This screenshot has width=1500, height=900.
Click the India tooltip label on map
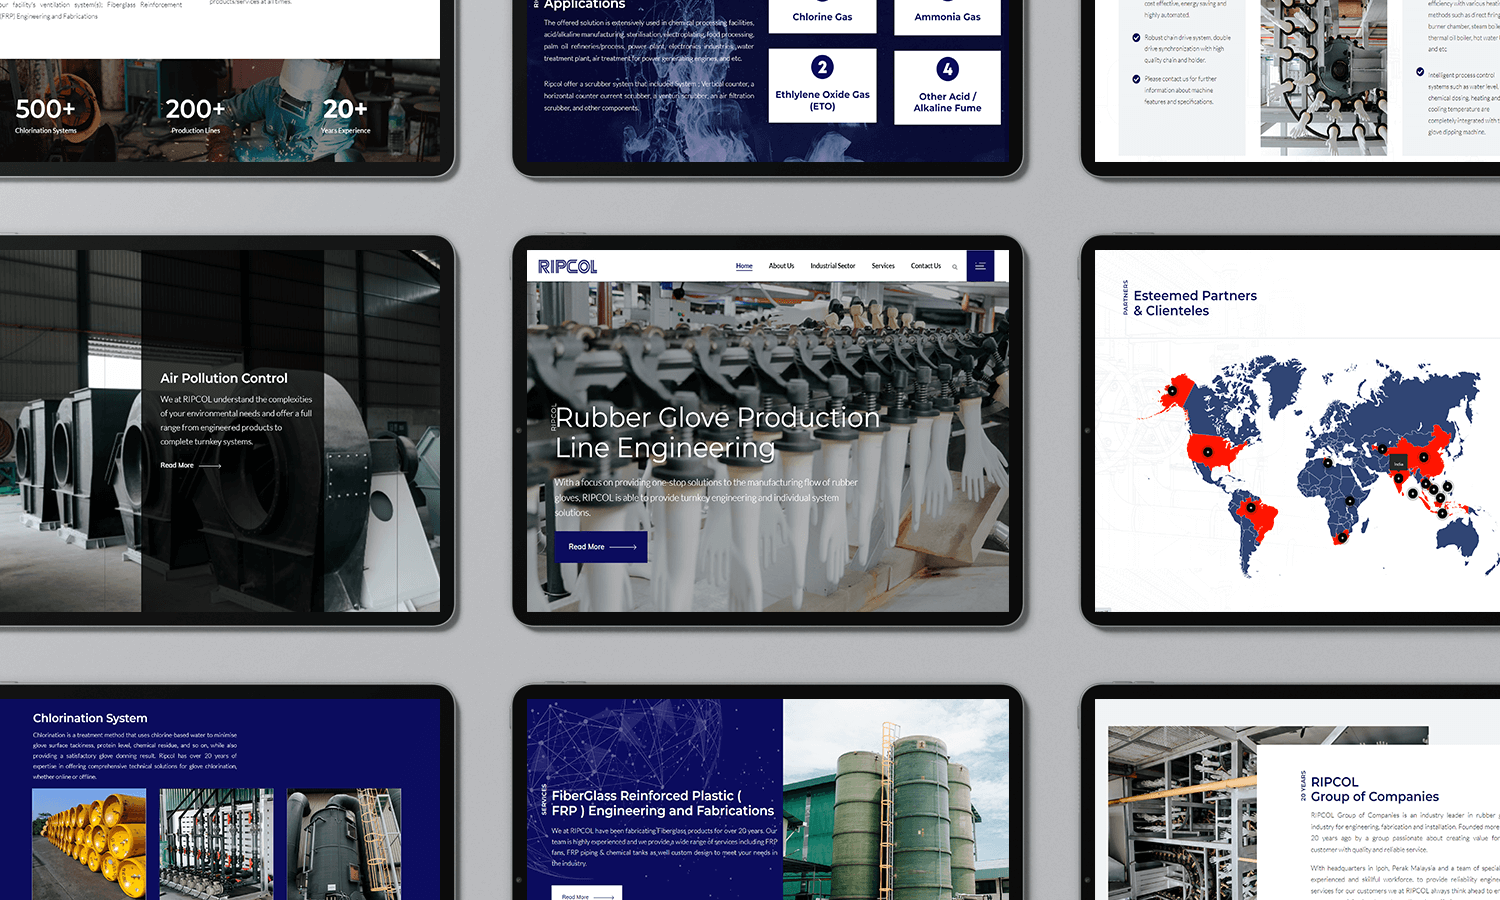(1399, 464)
